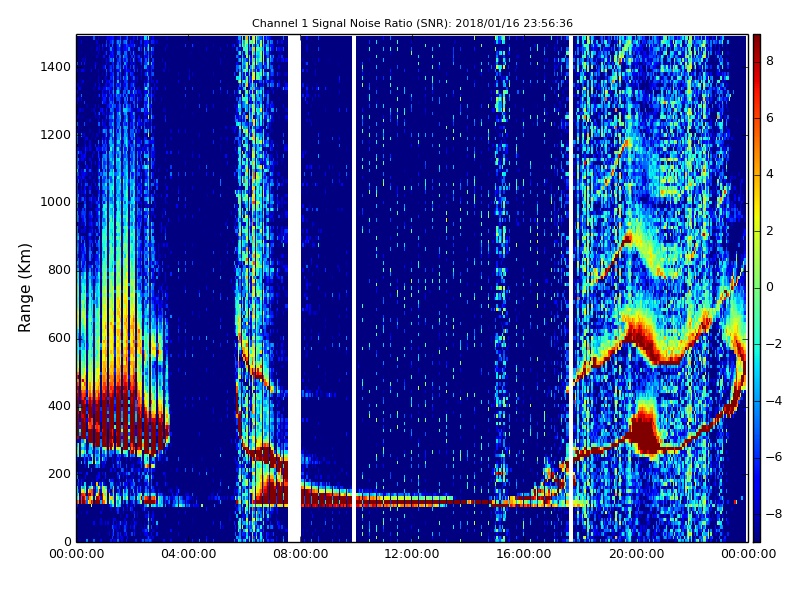Screen dimensions: 800x600
Task: Click the 800 range tick label
Action: 59,270
